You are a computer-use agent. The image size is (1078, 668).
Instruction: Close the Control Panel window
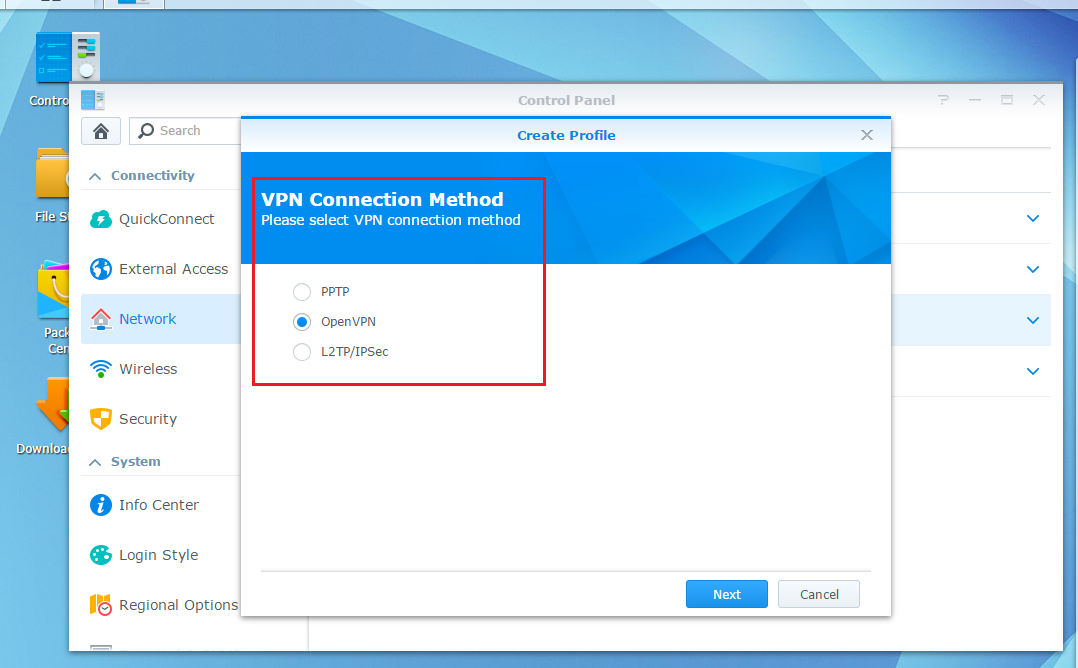point(1039,100)
